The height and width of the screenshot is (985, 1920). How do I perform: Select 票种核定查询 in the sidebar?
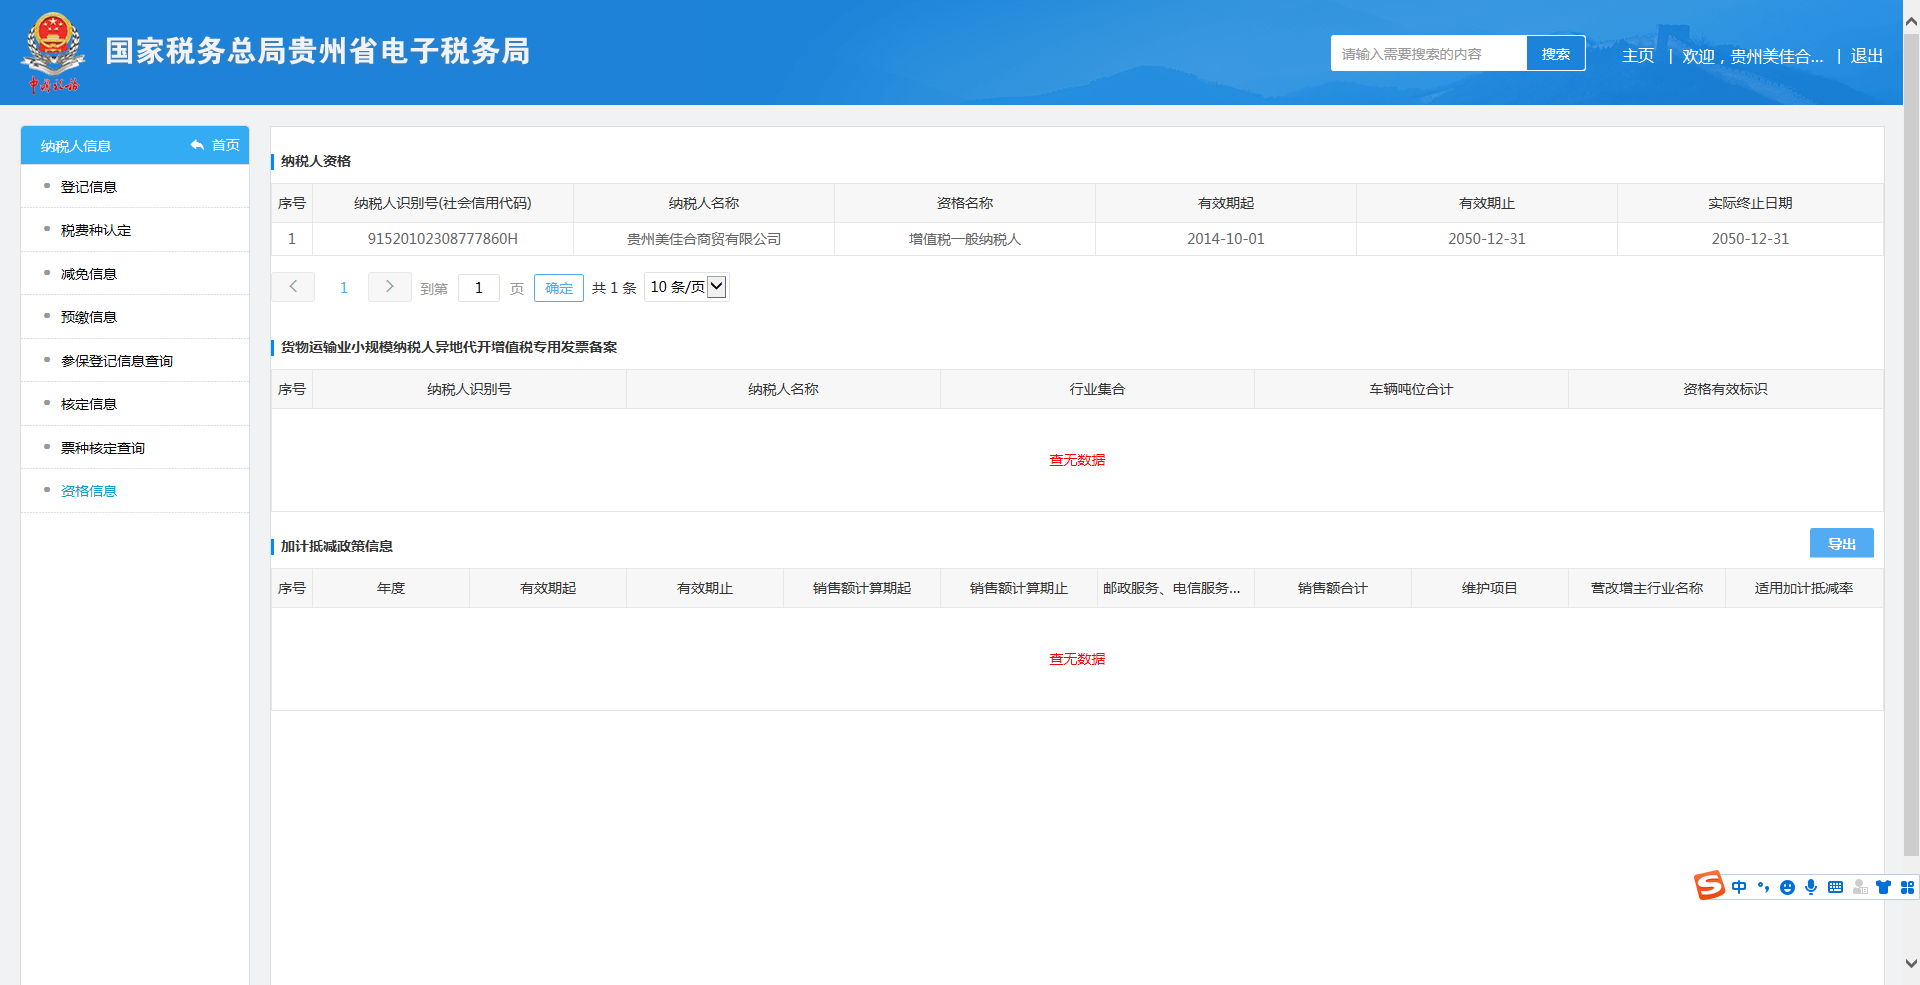point(103,448)
